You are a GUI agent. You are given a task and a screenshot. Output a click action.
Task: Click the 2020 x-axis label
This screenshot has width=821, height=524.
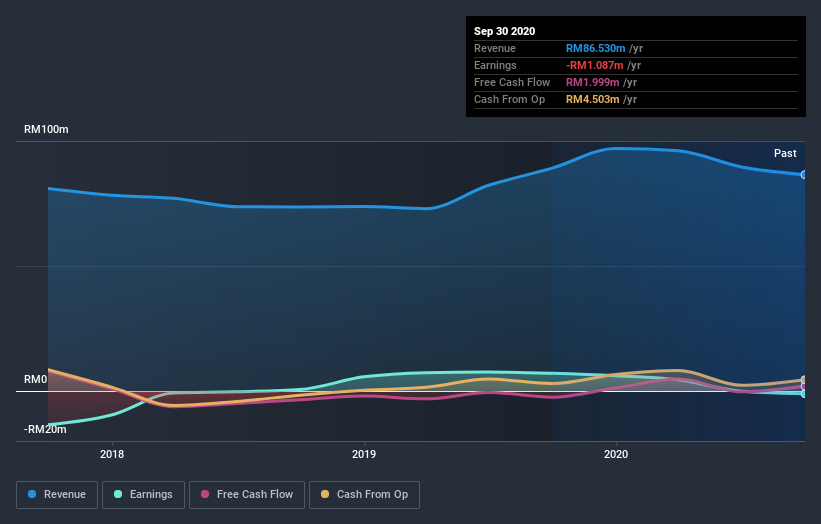point(616,454)
